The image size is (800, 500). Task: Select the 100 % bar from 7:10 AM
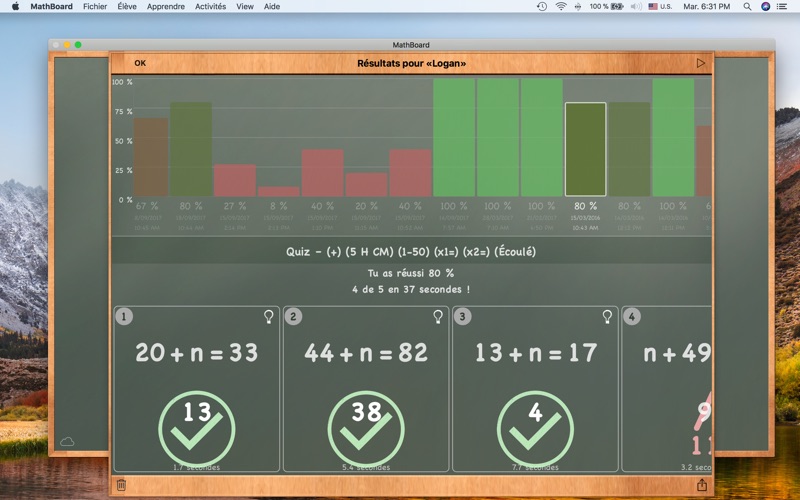(x=498, y=137)
